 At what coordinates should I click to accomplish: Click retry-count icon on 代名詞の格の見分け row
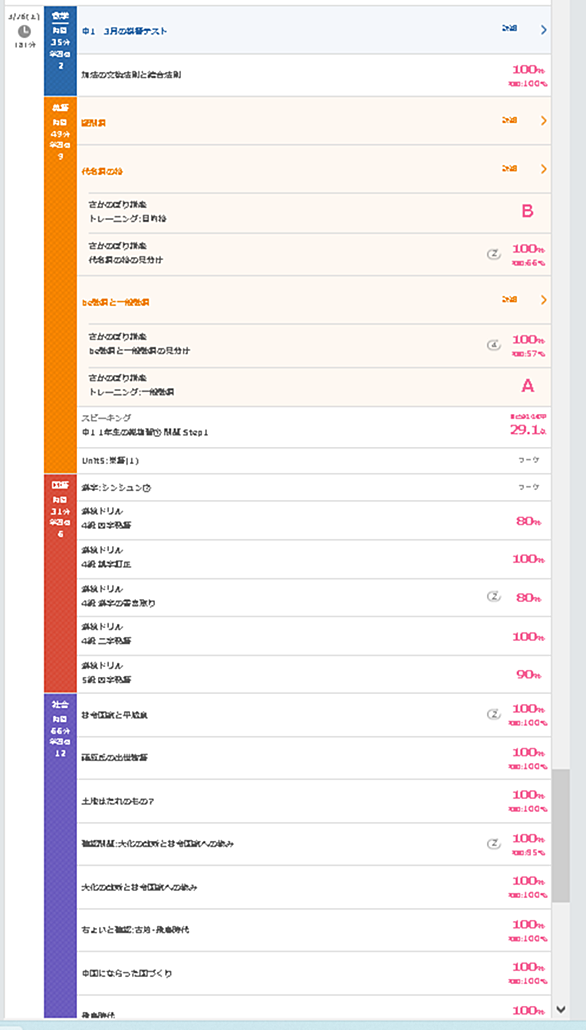(493, 254)
